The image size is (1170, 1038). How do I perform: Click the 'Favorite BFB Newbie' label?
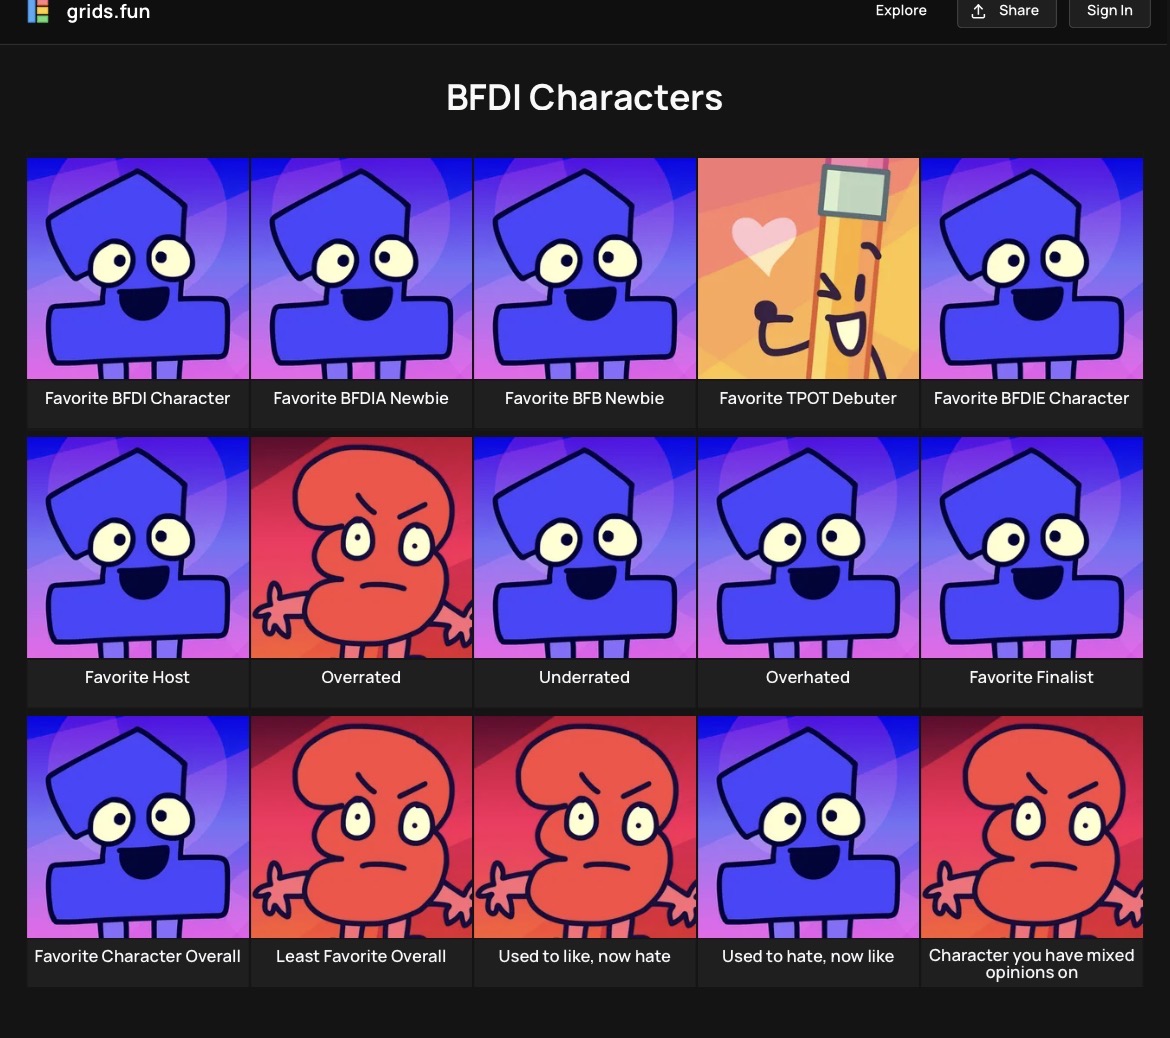584,398
